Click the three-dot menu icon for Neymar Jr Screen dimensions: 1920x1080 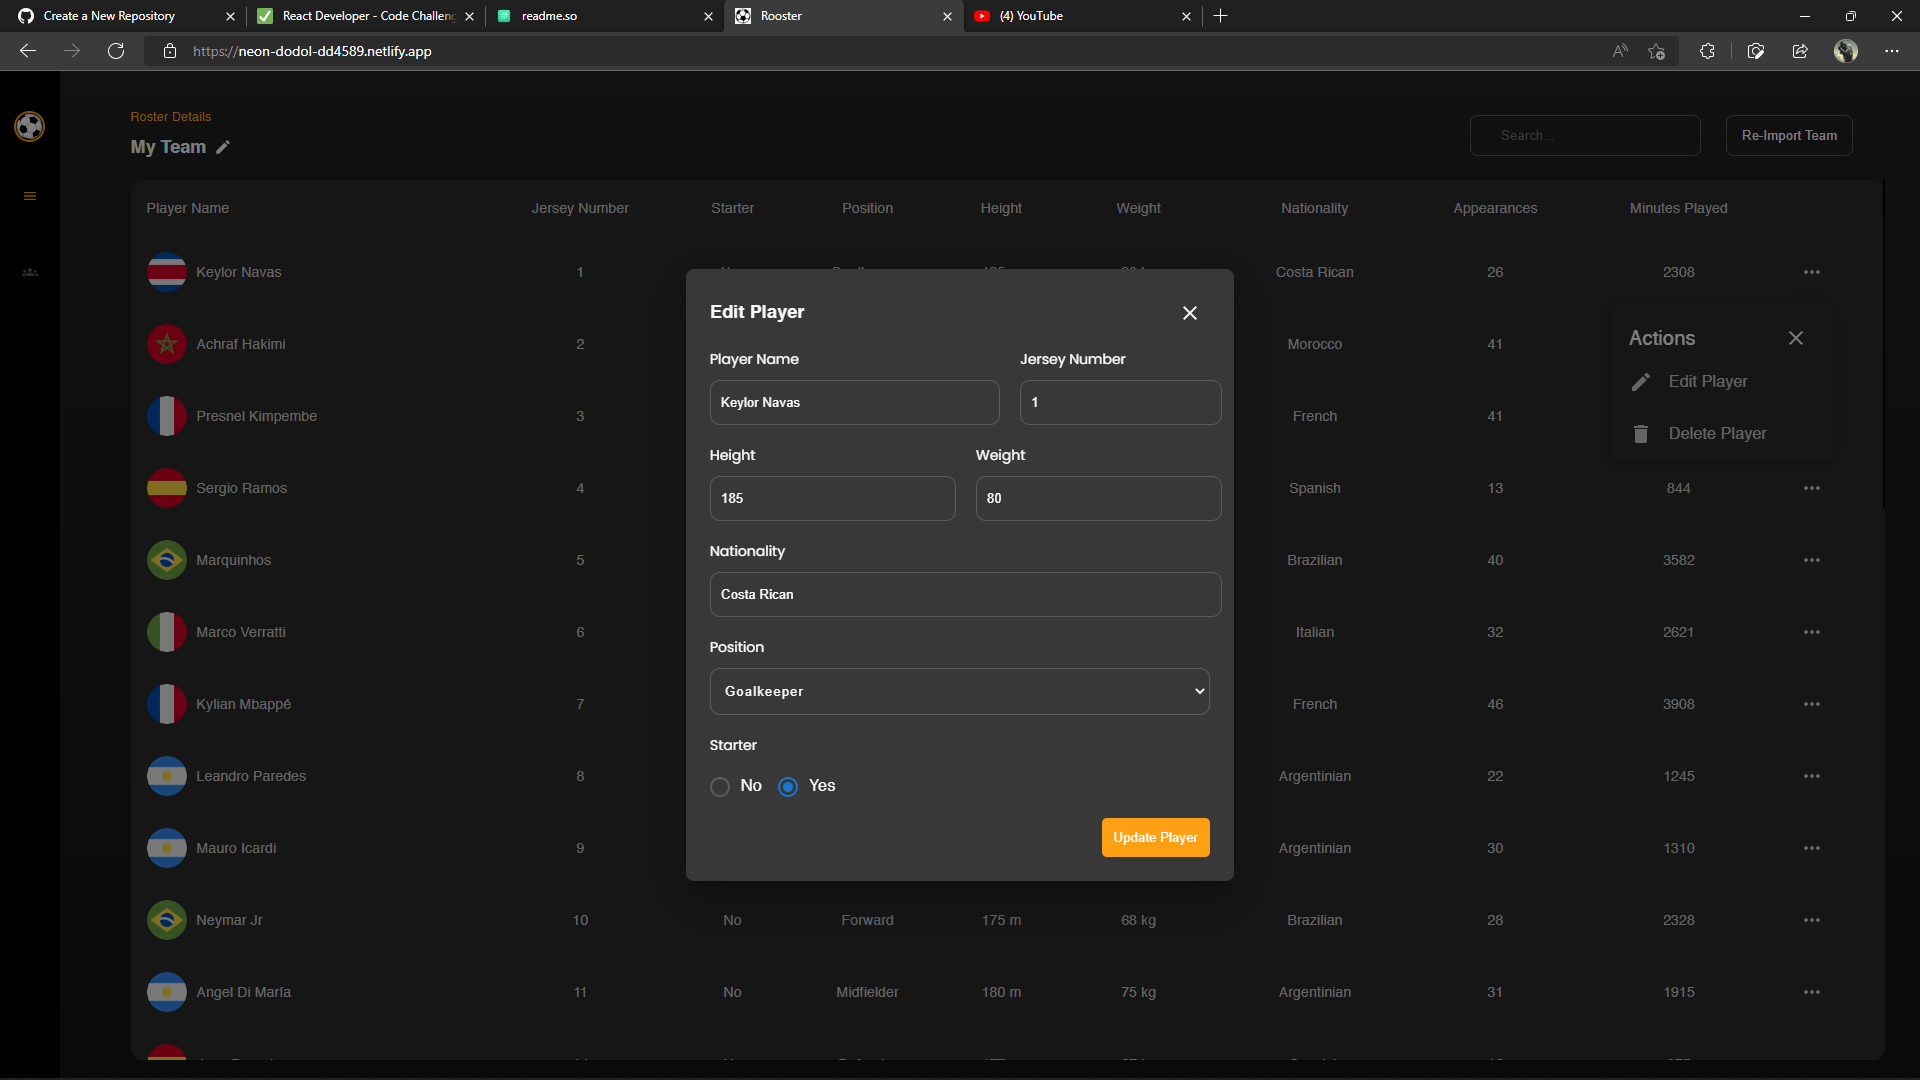(1812, 918)
